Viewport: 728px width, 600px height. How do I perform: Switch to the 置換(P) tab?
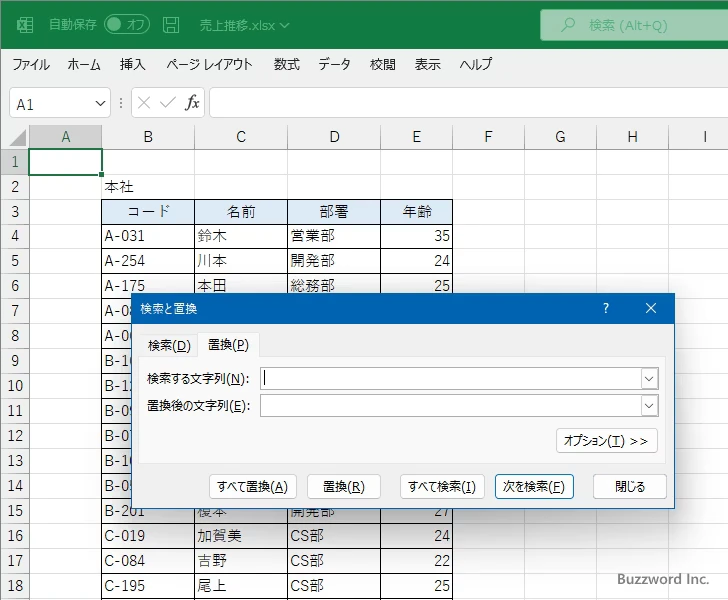228,345
